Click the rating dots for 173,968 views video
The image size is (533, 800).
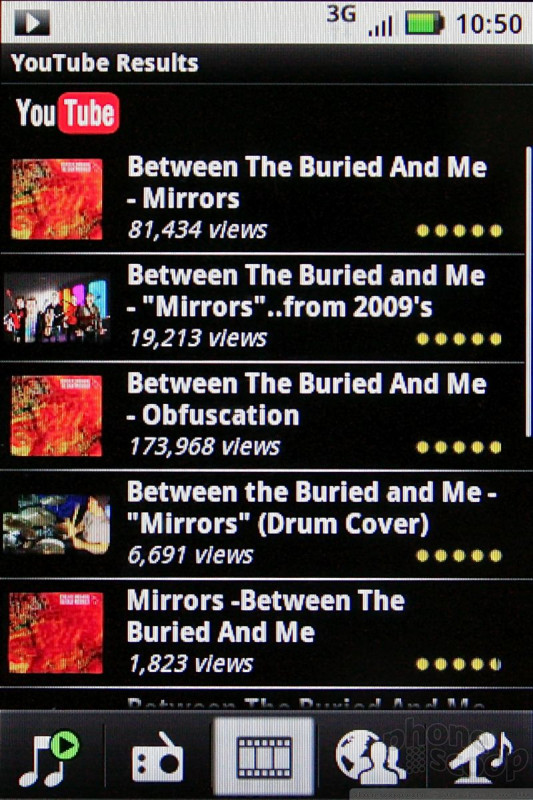(459, 447)
